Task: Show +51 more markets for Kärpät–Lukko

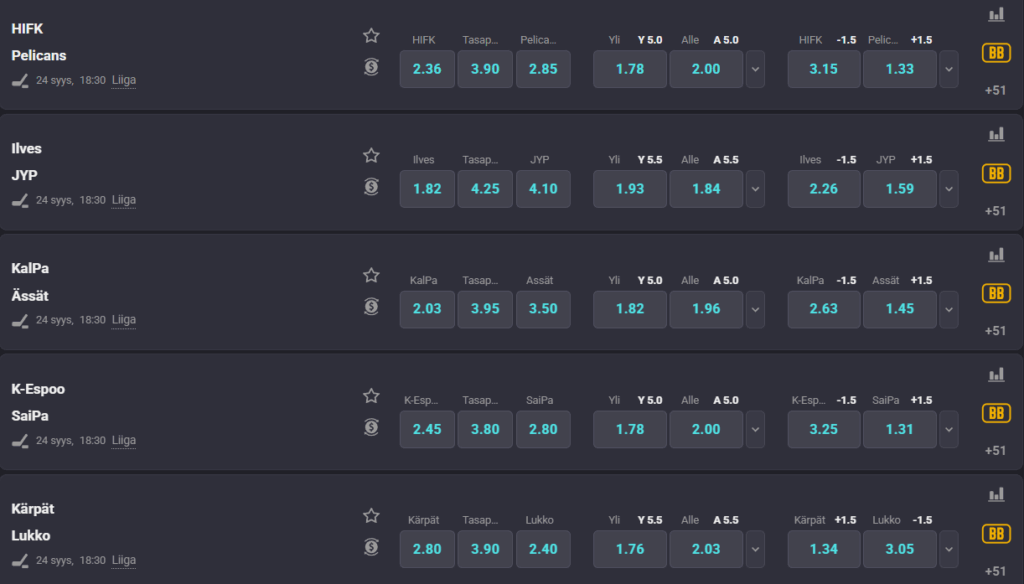Action: [x=995, y=571]
